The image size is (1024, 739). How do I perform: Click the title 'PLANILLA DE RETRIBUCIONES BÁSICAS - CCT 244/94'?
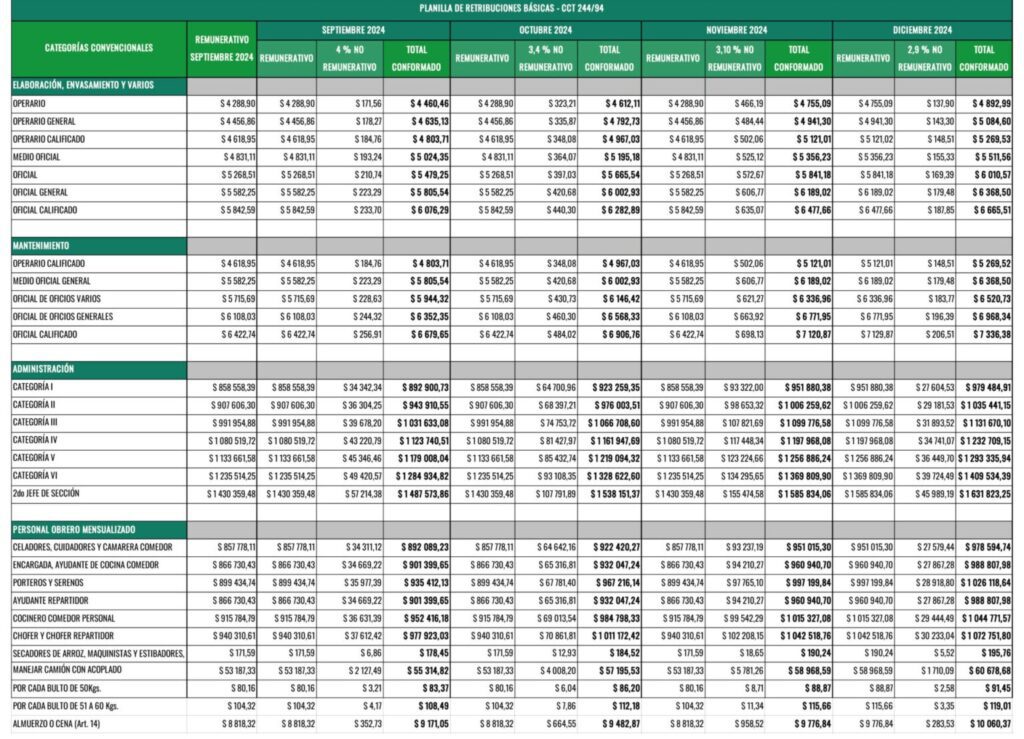pyautogui.click(x=511, y=9)
